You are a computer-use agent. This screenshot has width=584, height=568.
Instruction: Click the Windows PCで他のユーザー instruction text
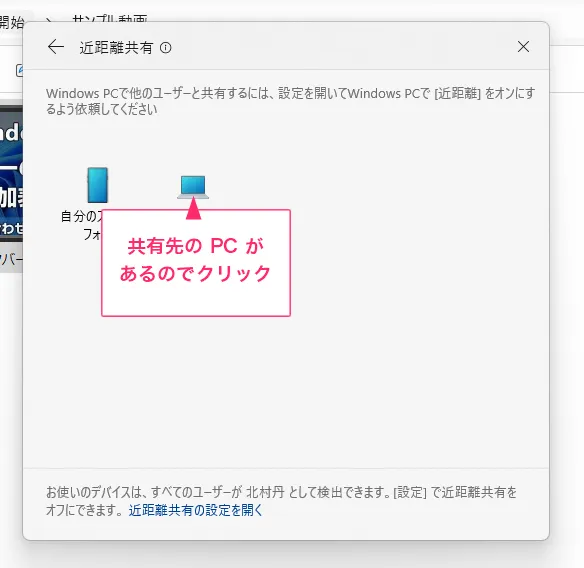click(291, 101)
